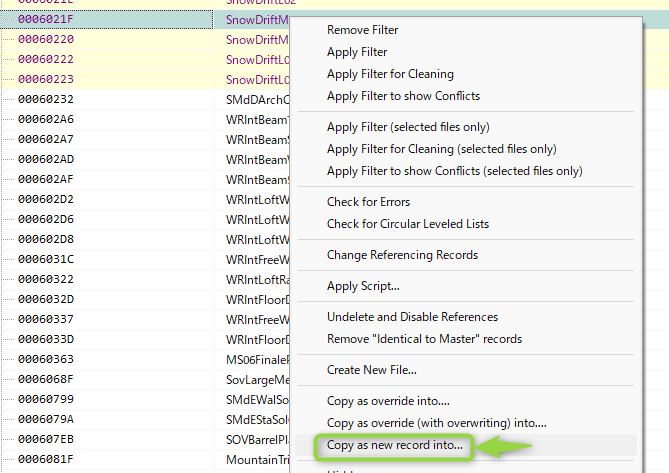
Task: Select record row 00060232
Action: coord(46,99)
